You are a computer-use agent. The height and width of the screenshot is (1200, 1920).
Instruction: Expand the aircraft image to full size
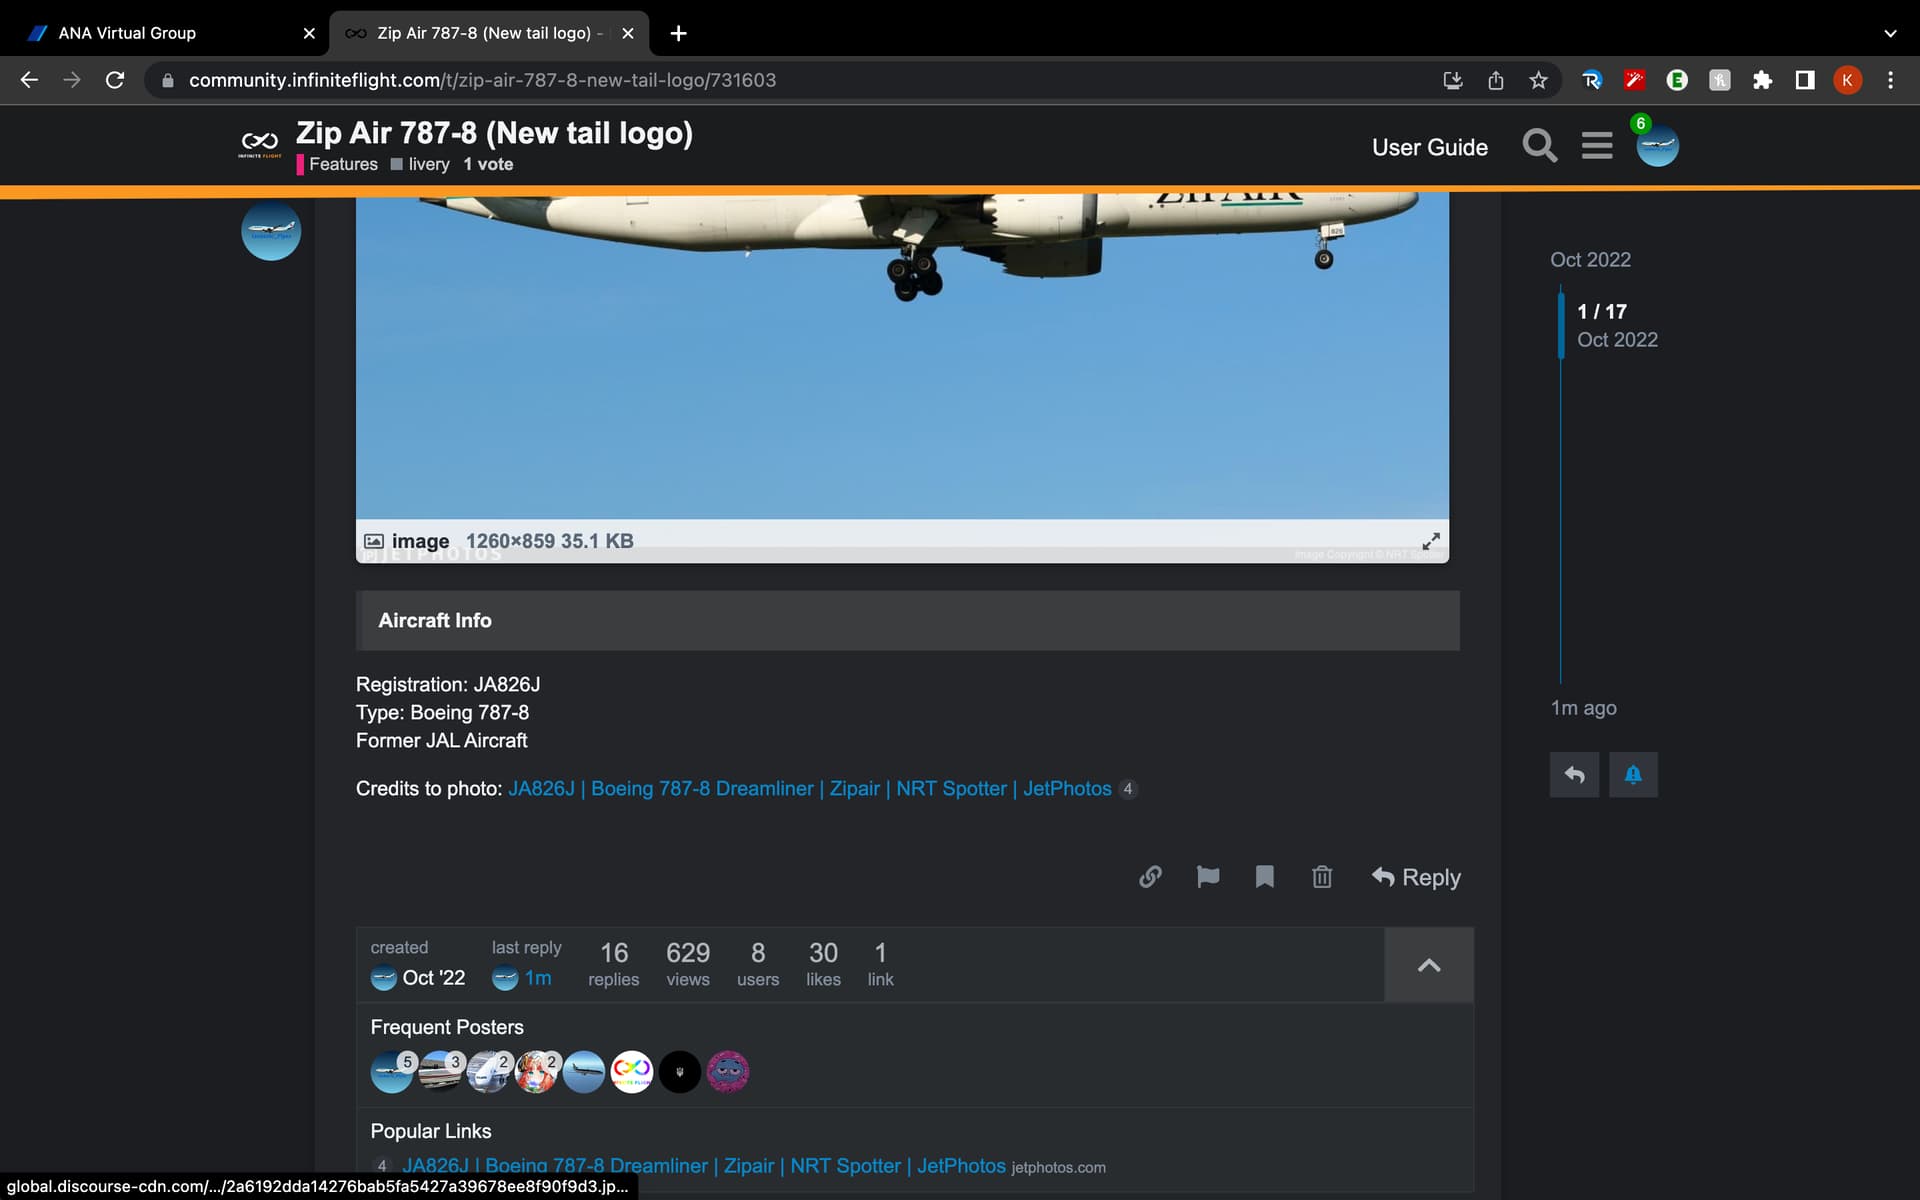point(1431,541)
